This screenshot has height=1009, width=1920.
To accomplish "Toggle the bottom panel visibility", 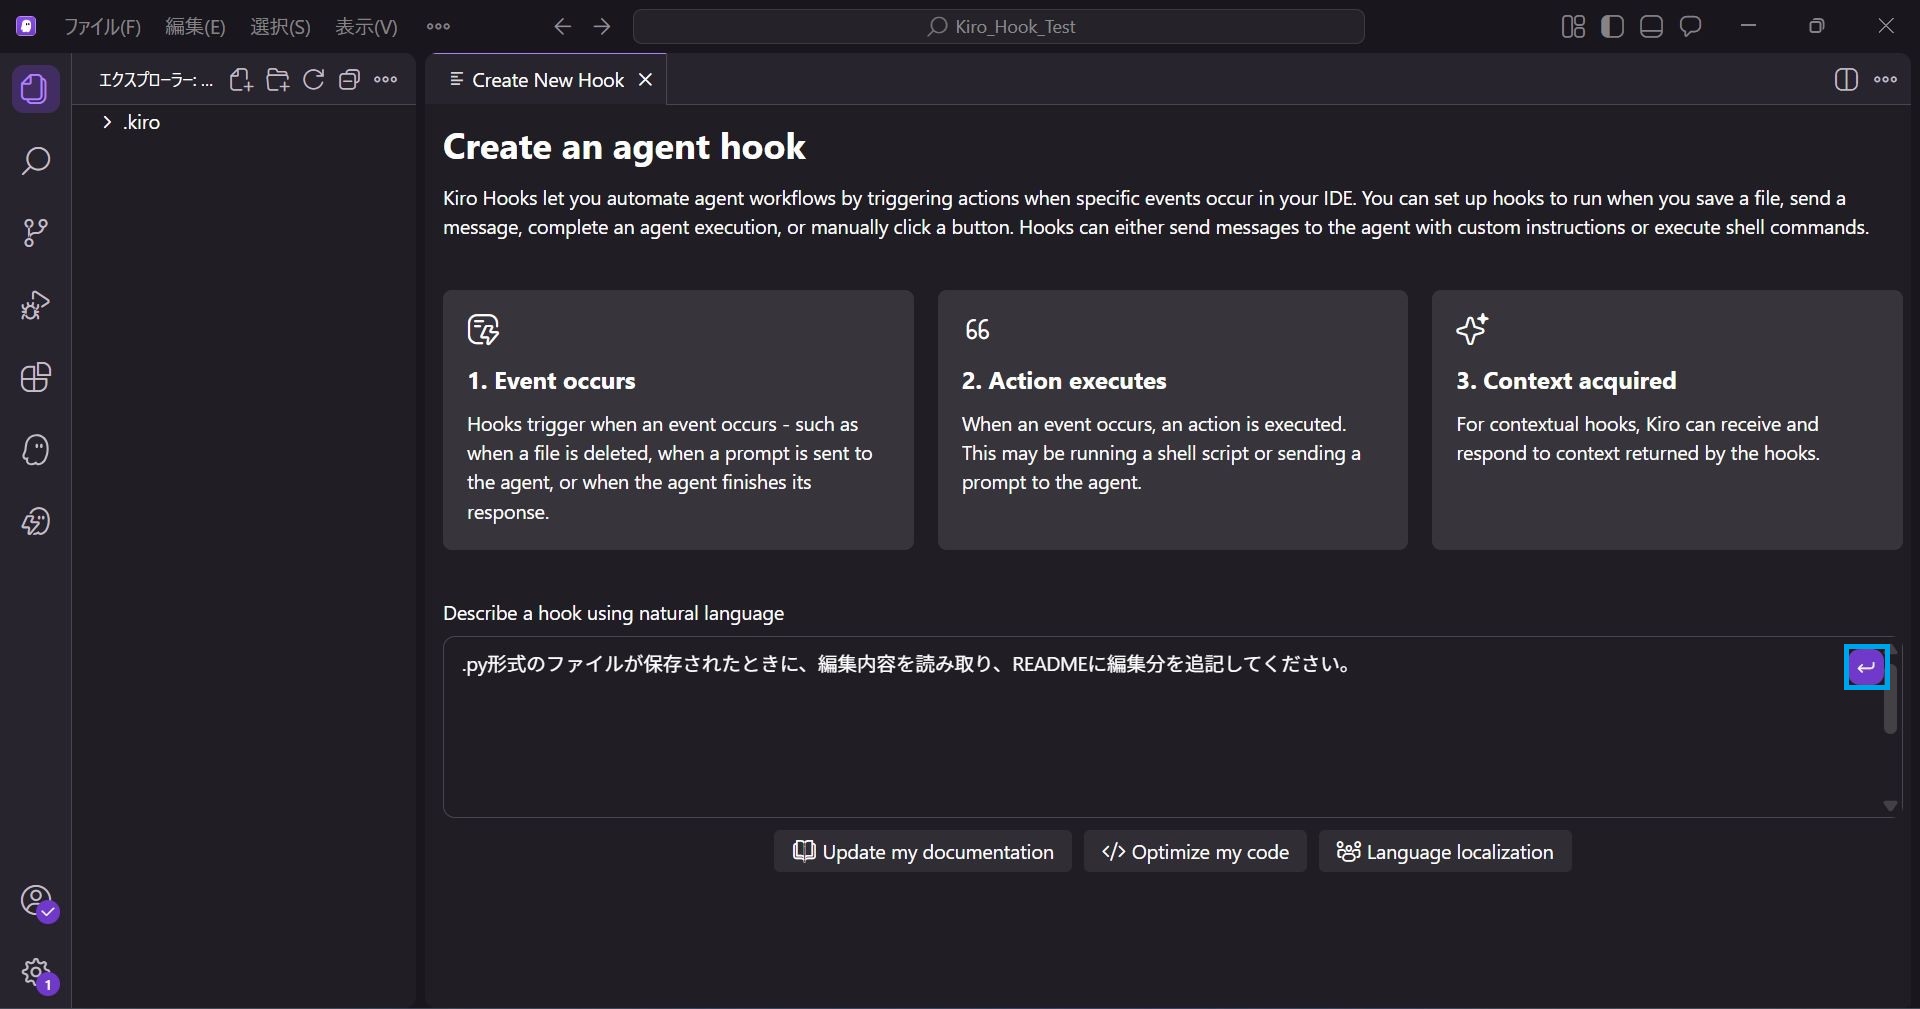I will click(1651, 27).
